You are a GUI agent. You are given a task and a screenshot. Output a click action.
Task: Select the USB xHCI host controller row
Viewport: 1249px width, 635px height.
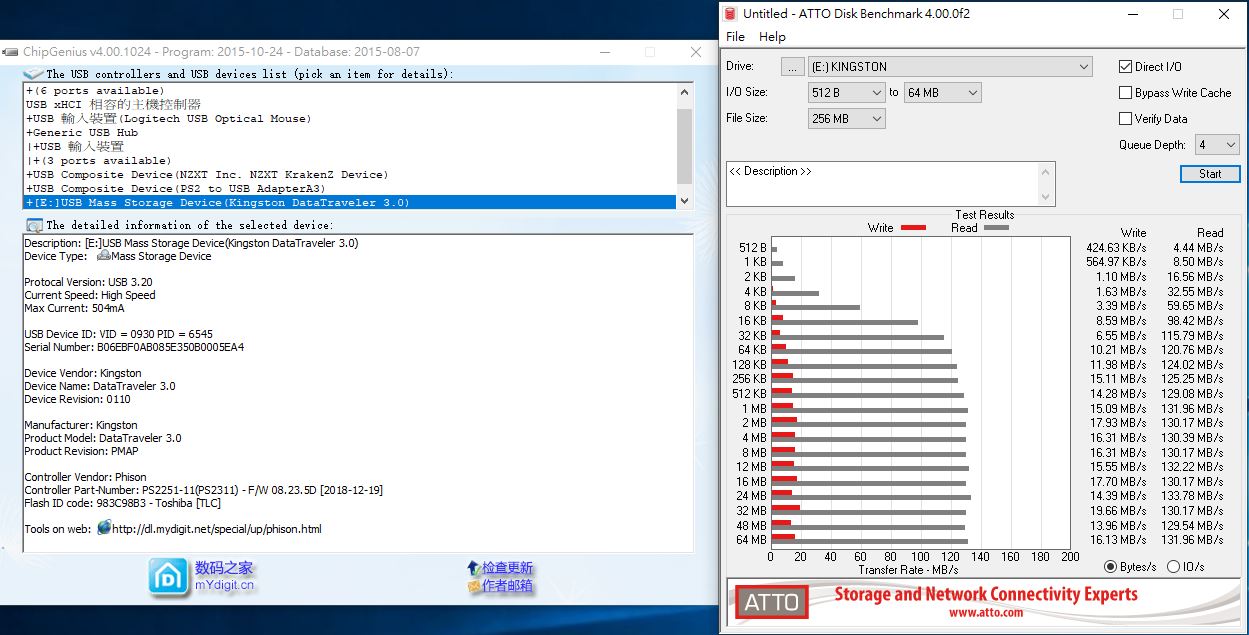[350, 104]
